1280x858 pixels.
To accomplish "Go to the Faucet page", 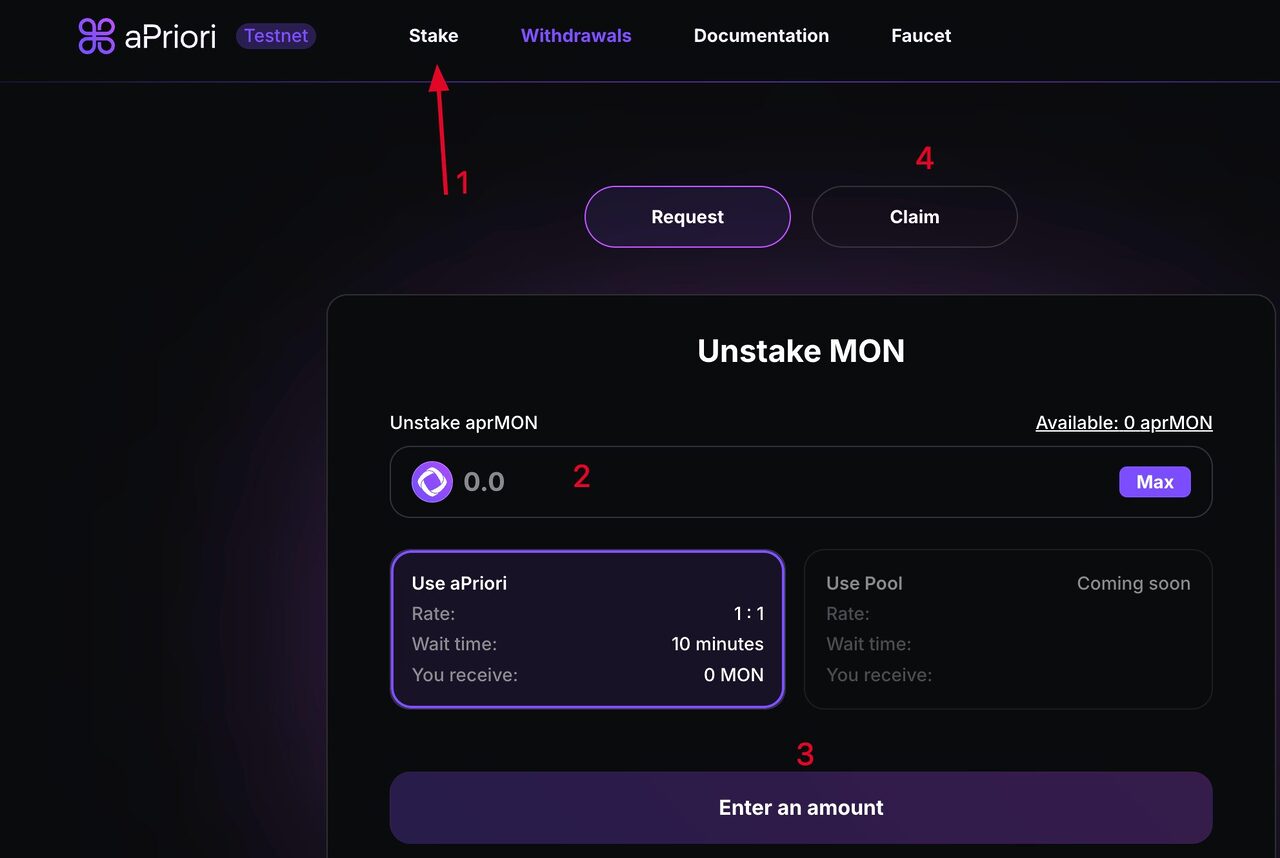I will pos(921,36).
